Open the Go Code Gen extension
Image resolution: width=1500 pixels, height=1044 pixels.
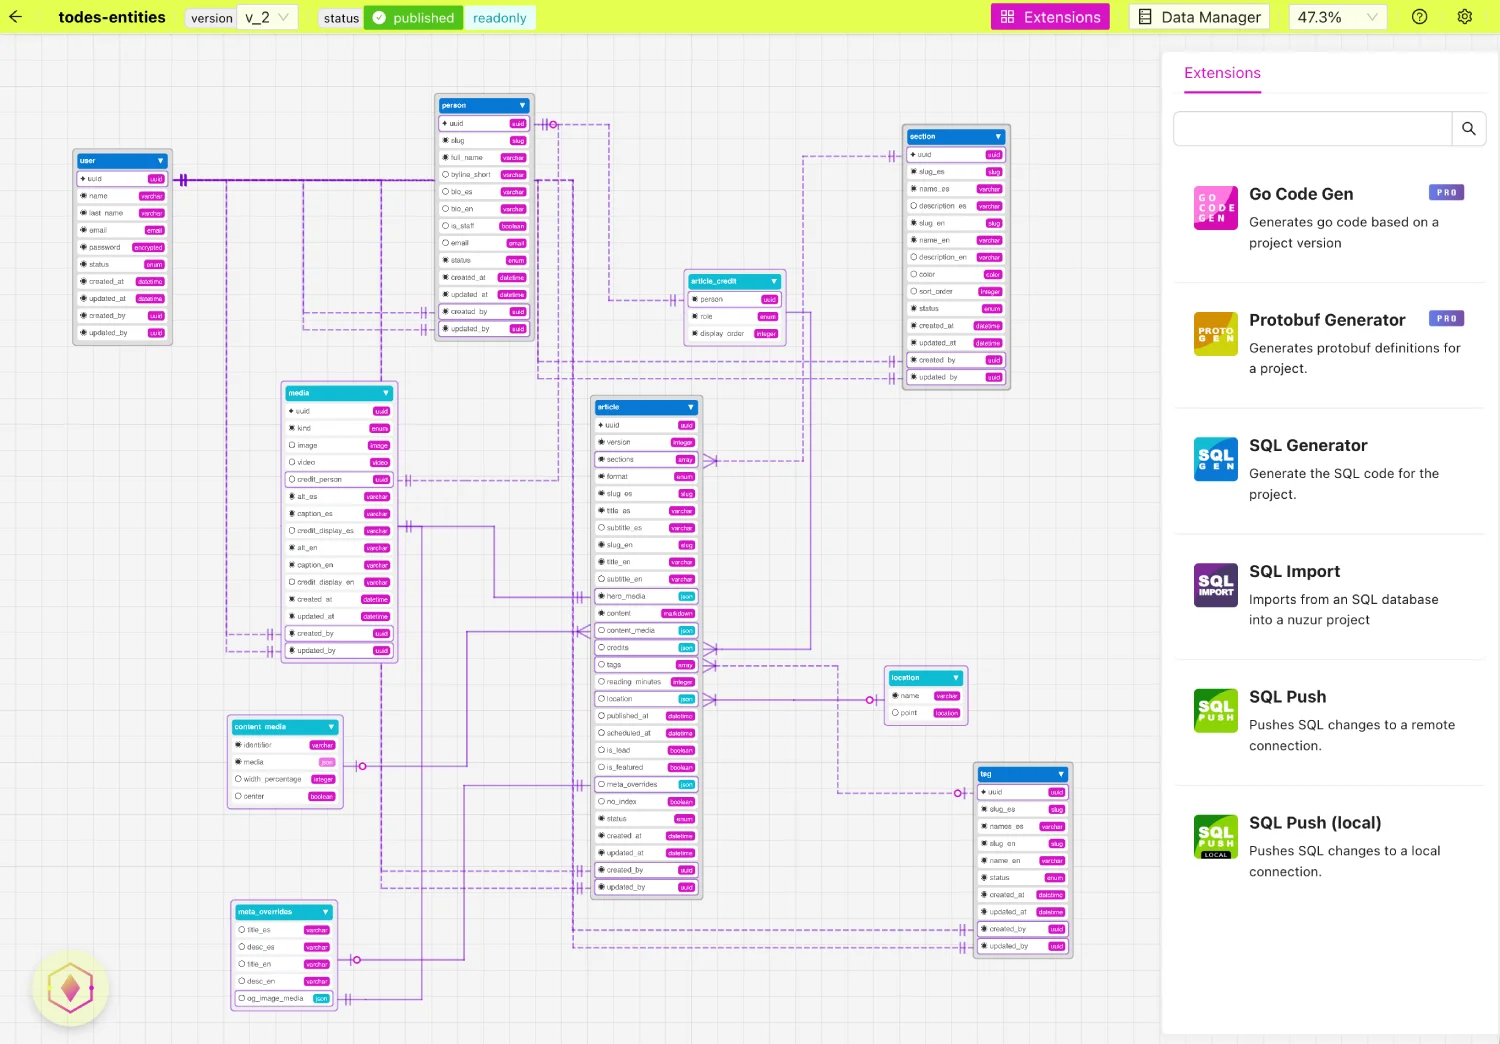click(x=1300, y=194)
